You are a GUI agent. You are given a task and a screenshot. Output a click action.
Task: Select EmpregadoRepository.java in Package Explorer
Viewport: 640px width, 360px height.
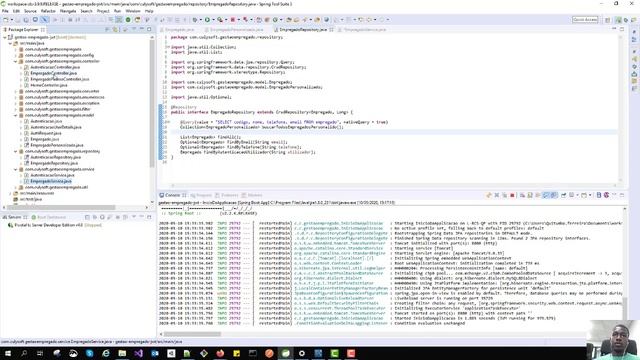(x=54, y=163)
